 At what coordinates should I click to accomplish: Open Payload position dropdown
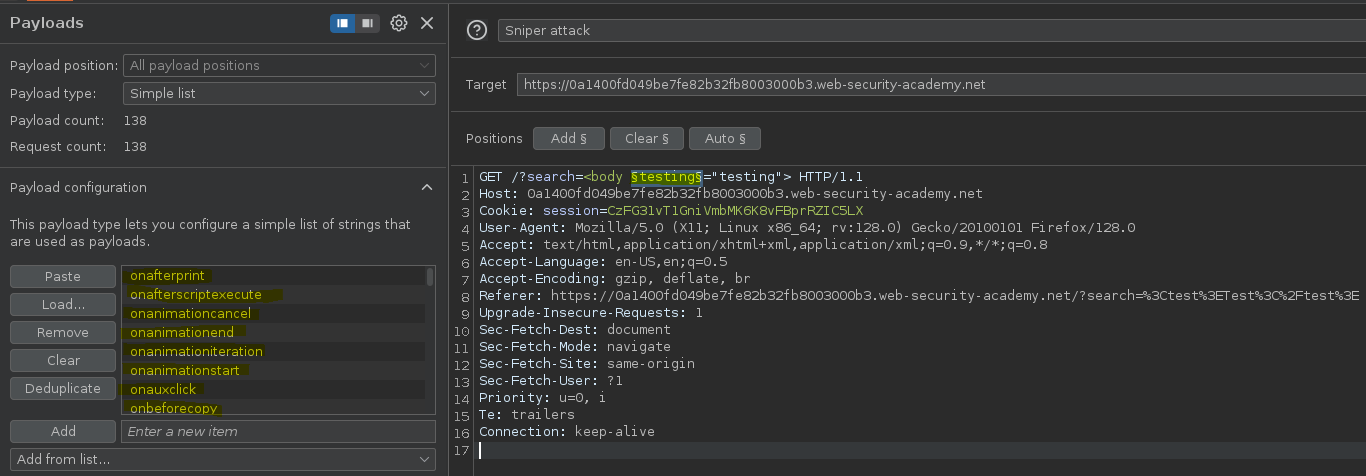279,65
